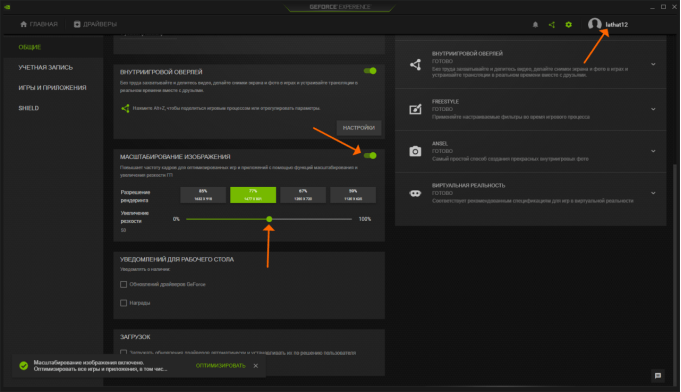This screenshot has height=392, width=681.
Task: Select ОБЩИЕ in the sidebar
Action: coord(30,47)
